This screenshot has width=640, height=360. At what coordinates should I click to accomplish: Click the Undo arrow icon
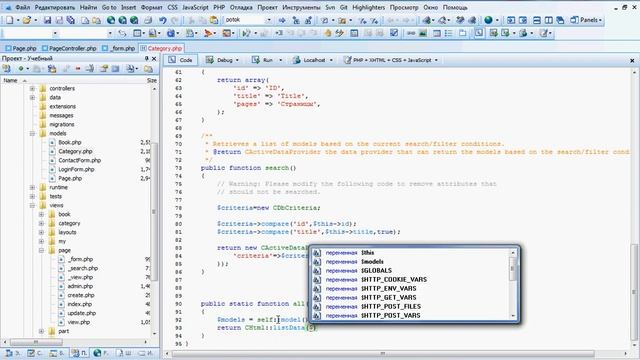pos(162,20)
